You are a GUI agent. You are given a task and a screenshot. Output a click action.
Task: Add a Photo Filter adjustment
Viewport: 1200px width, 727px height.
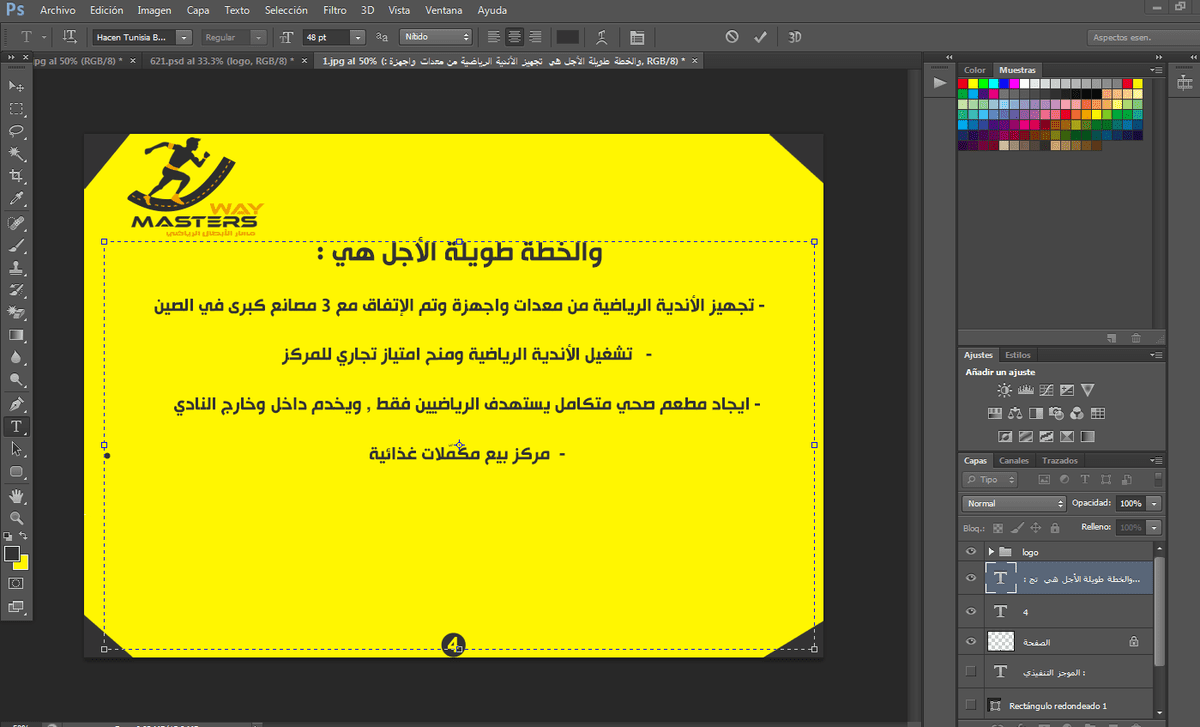tap(1056, 413)
